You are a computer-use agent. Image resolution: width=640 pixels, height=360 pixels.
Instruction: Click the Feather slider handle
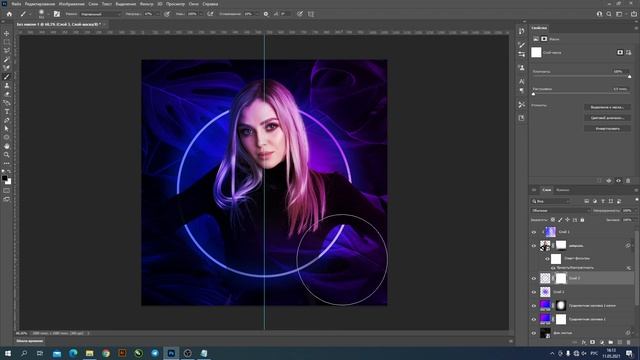point(533,93)
